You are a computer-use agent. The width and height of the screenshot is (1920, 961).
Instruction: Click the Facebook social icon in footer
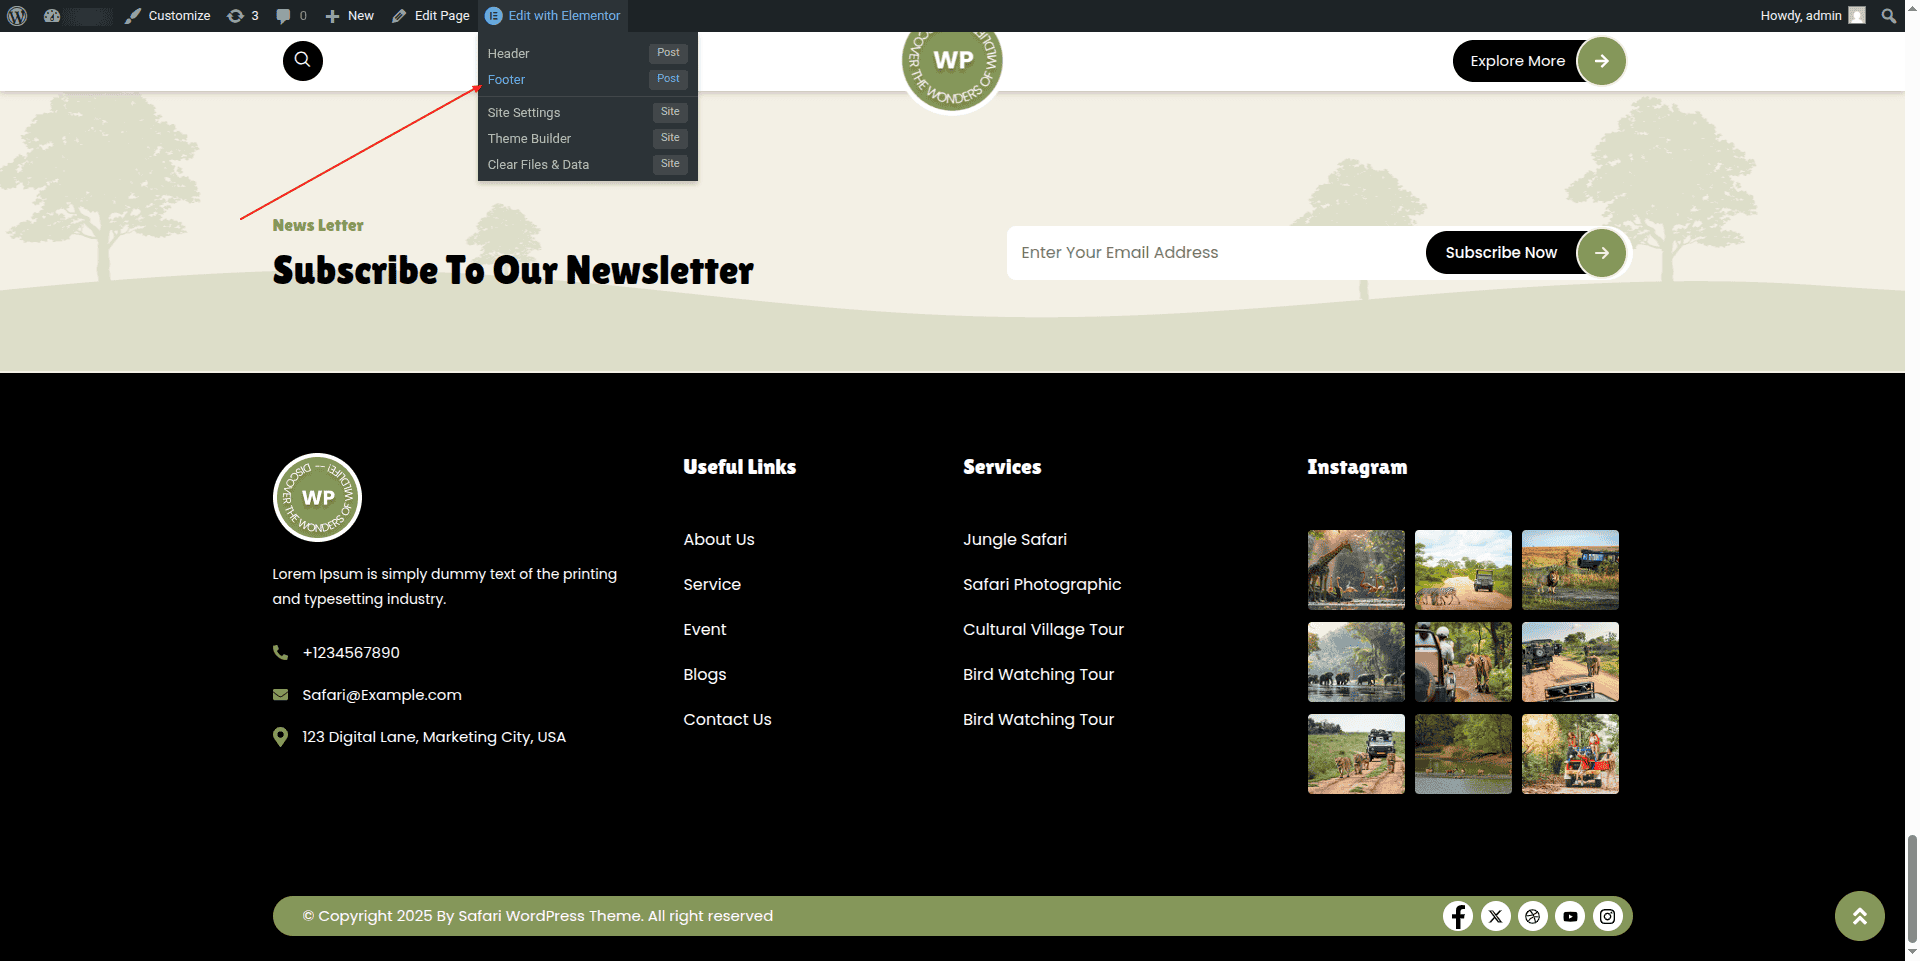click(x=1458, y=916)
